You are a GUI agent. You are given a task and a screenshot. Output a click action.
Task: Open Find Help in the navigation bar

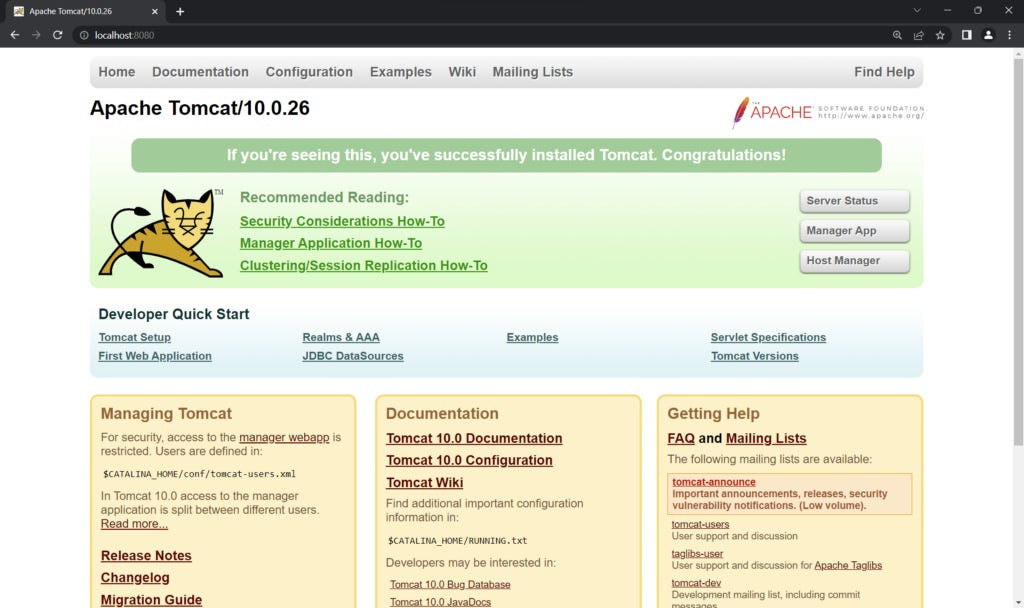[x=884, y=72]
